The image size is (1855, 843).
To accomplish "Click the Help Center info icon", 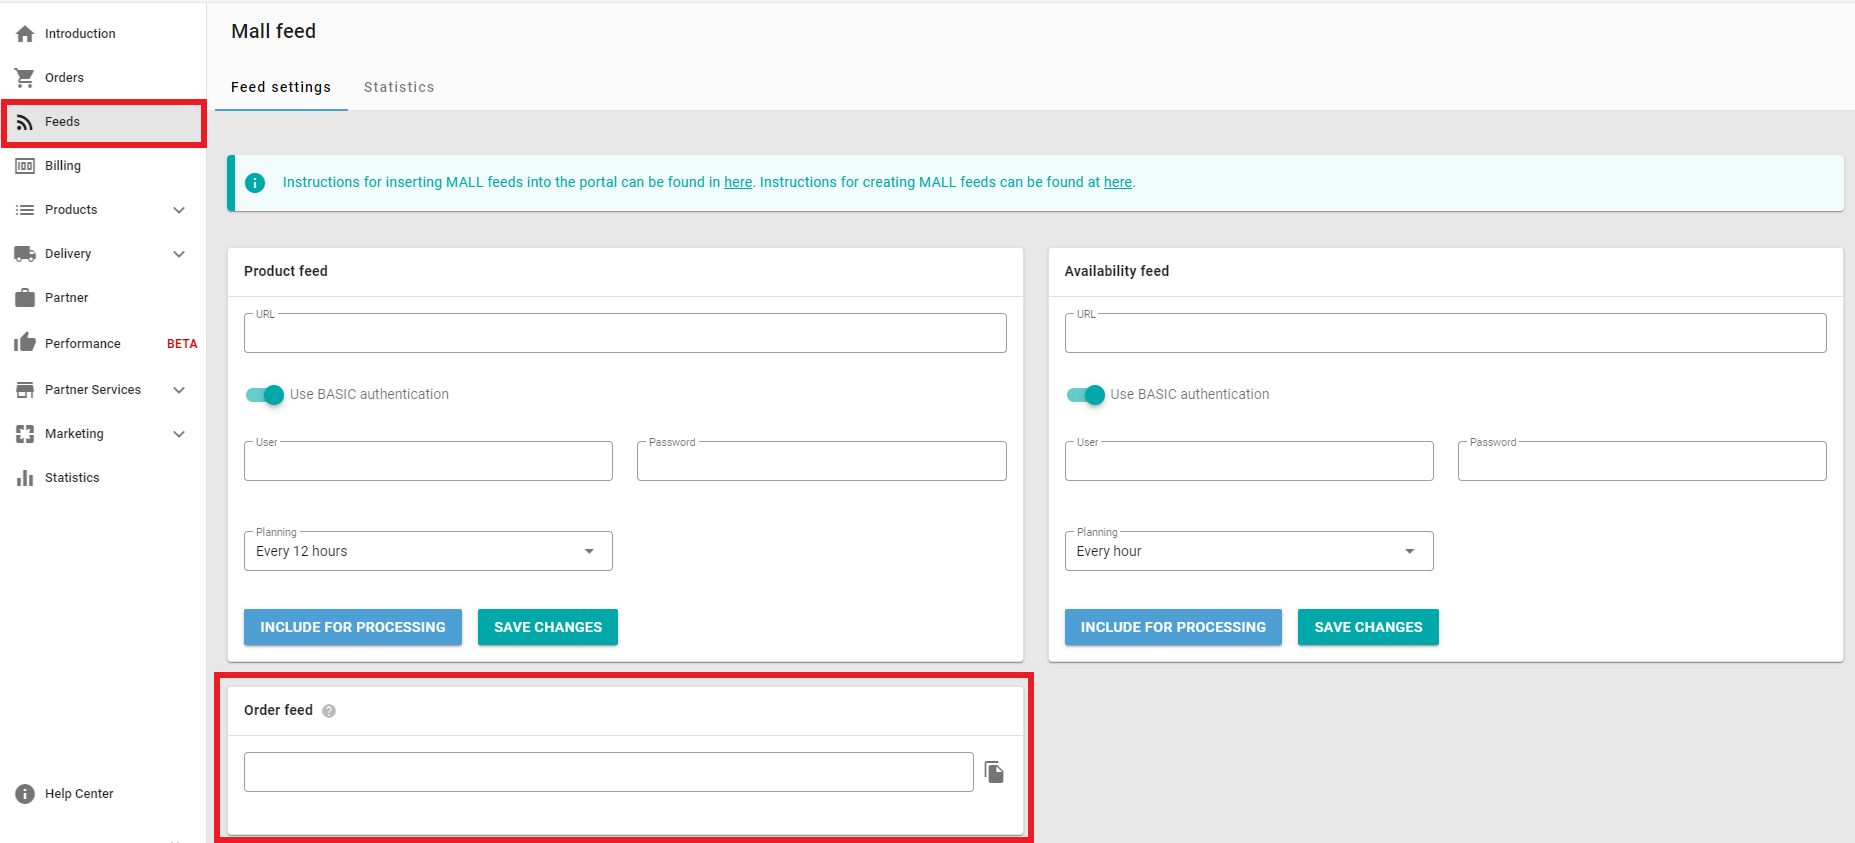I will (x=25, y=794).
